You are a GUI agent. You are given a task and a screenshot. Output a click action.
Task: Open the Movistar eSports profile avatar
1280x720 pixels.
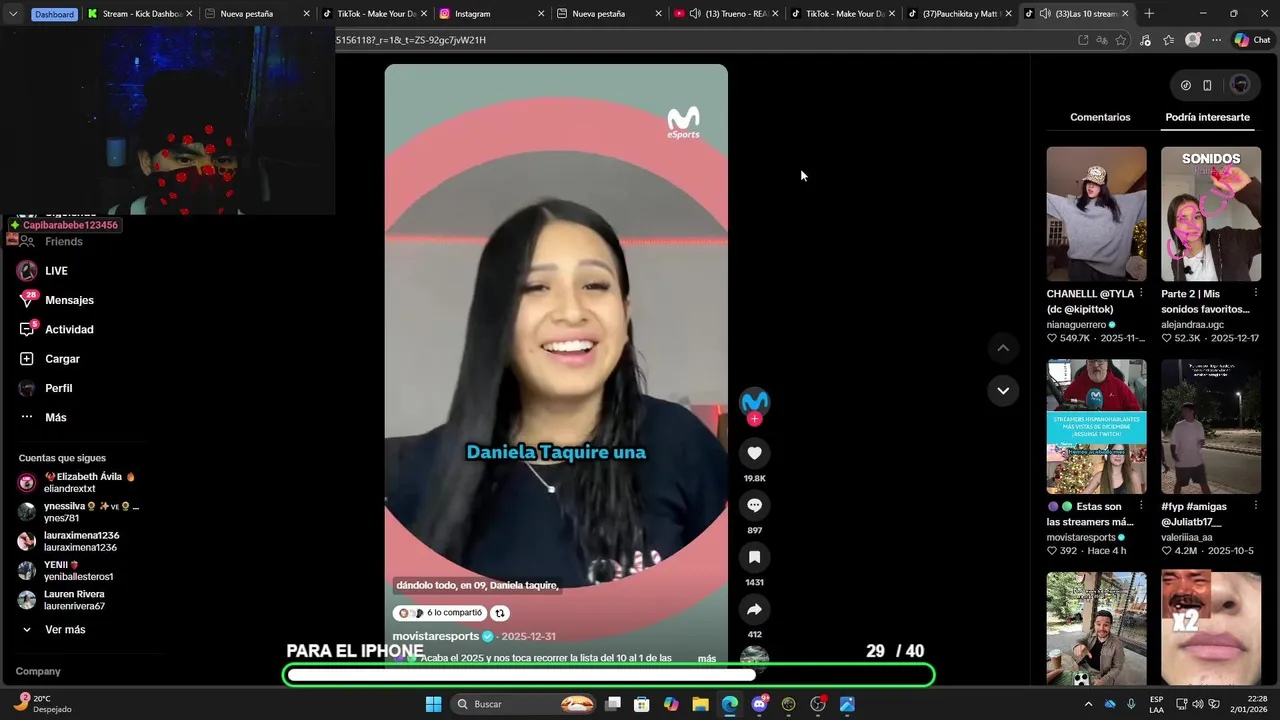pos(754,401)
